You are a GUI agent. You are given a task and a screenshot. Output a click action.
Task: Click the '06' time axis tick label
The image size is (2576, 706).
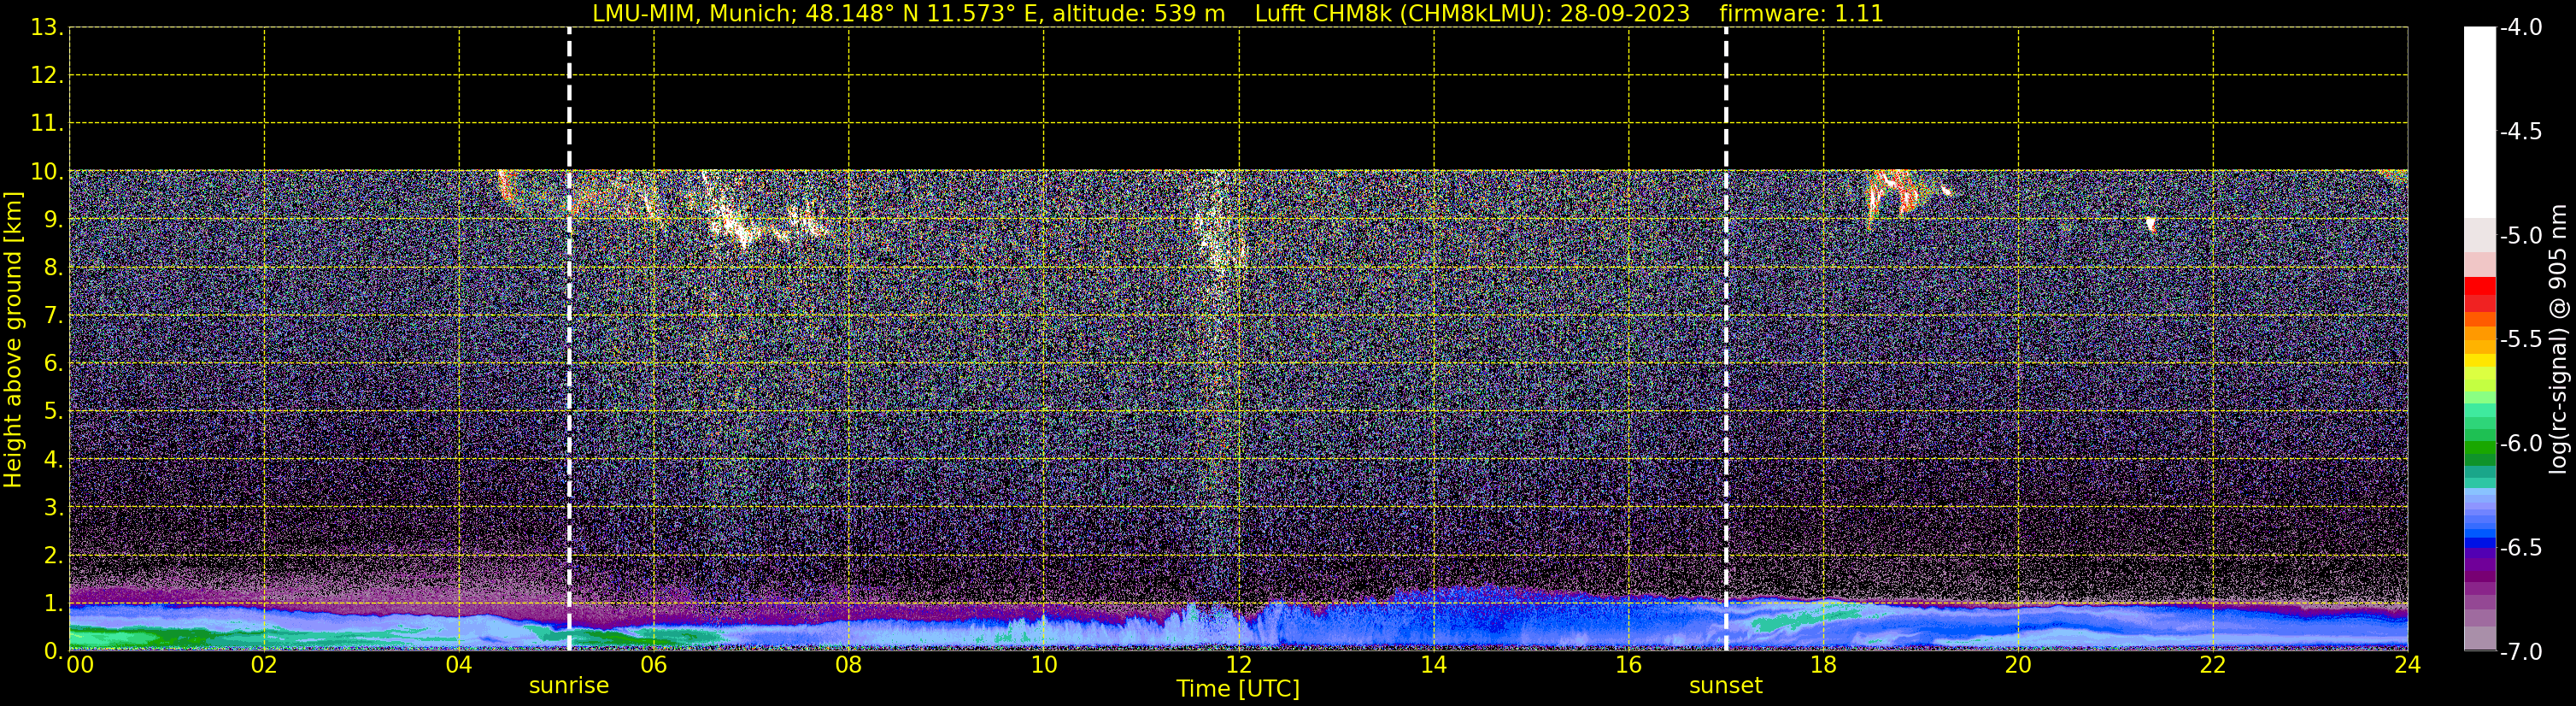pos(654,665)
